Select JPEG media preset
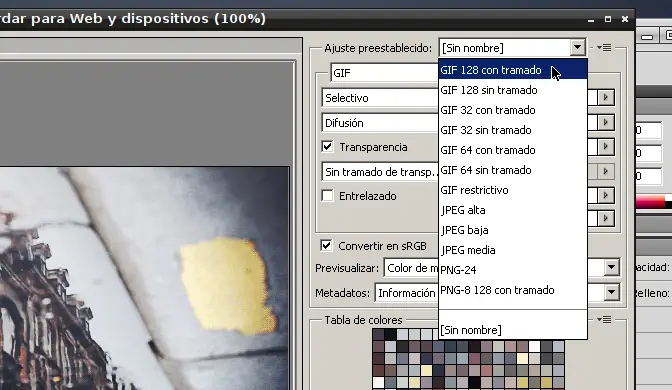 pyautogui.click(x=513, y=250)
